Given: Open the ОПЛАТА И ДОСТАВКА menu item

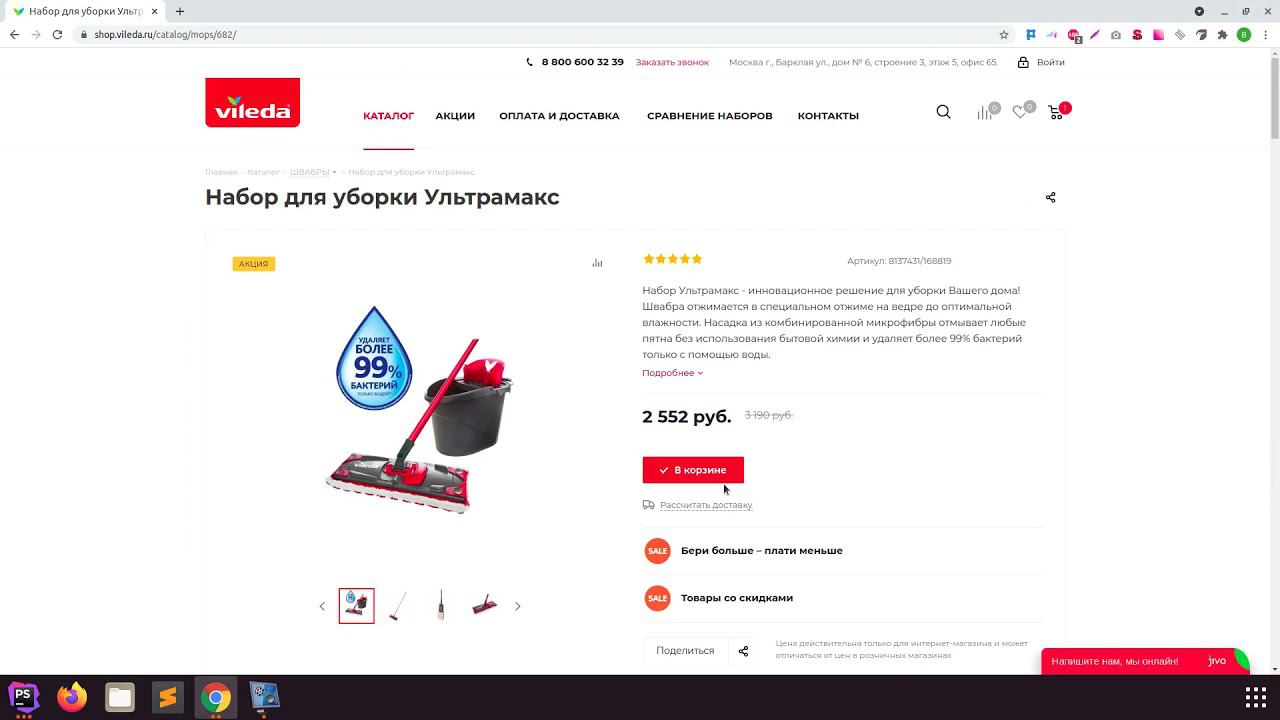Looking at the screenshot, I should coord(559,116).
